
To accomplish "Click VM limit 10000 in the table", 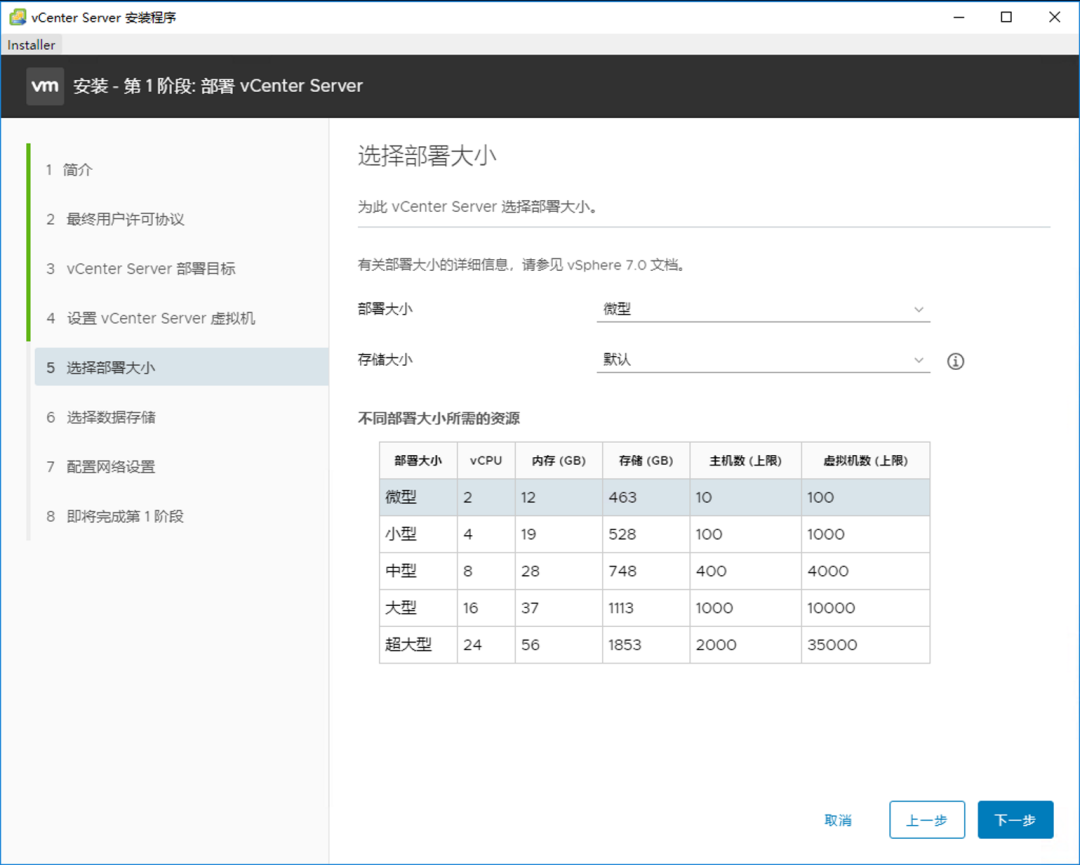I will (831, 608).
